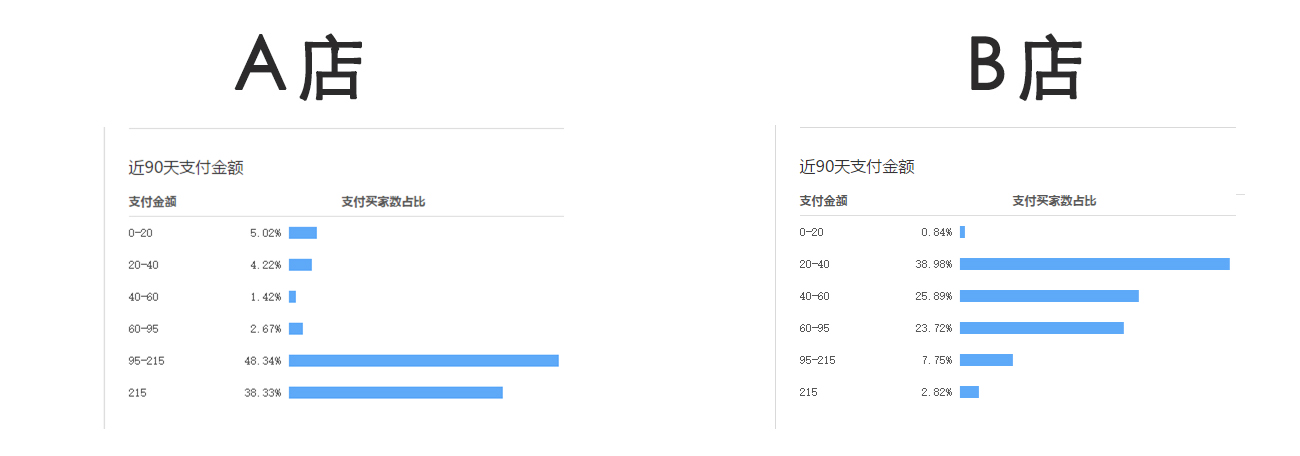Click B店's 支付金额 column header

[x=823, y=201]
